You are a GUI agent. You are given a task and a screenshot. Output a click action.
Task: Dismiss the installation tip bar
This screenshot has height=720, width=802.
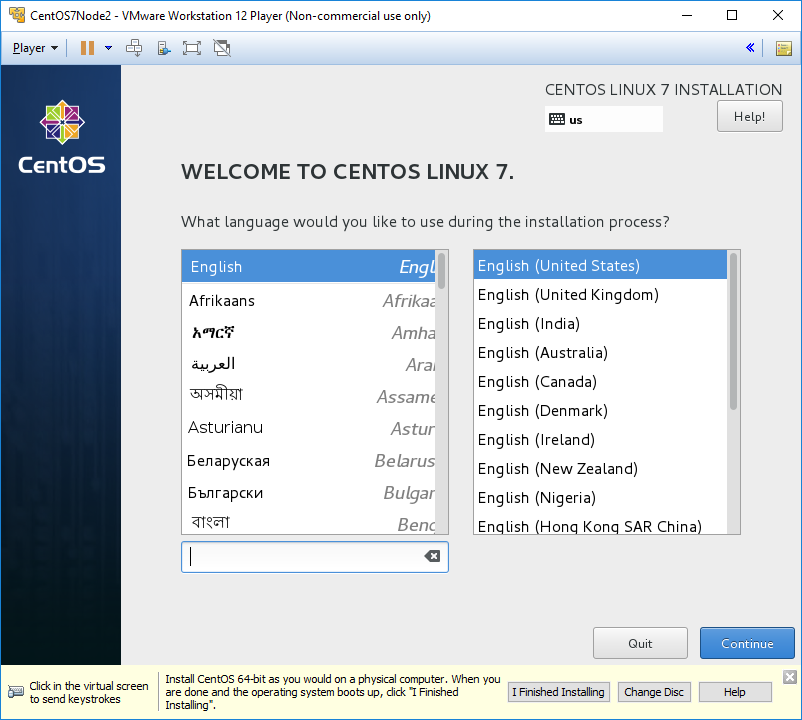pyautogui.click(x=789, y=677)
